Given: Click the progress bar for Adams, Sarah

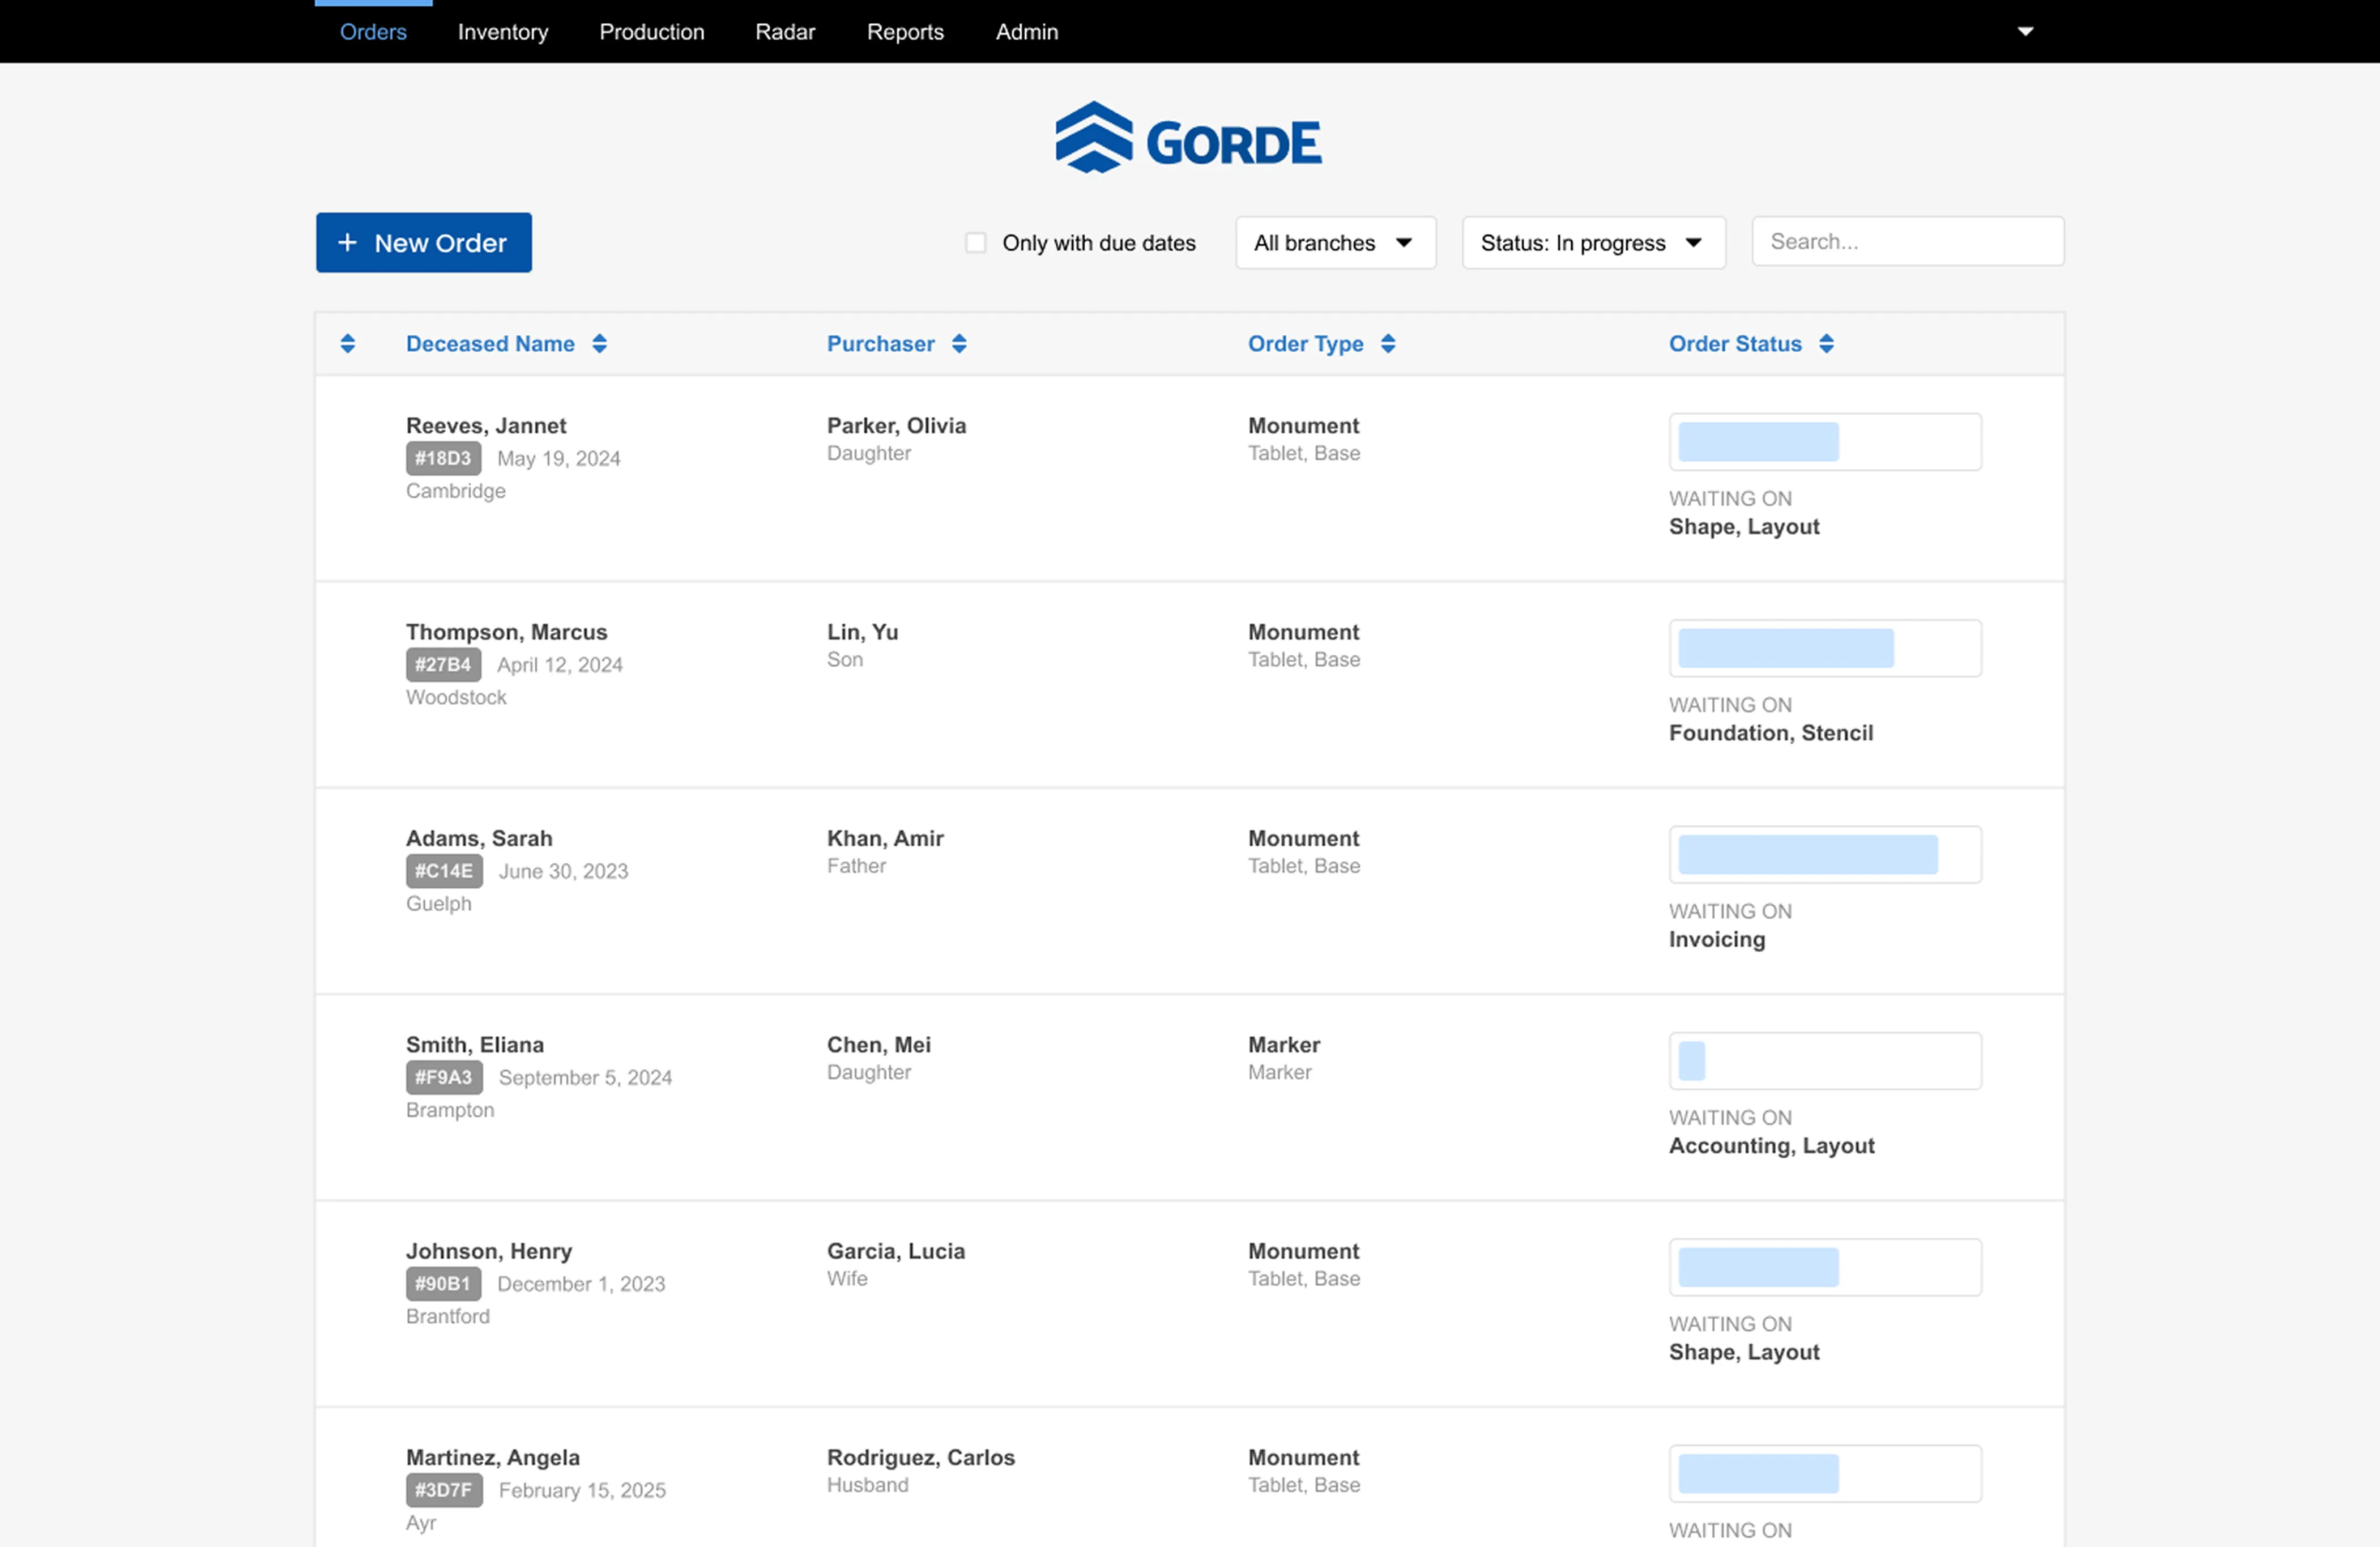Looking at the screenshot, I should (x=1824, y=855).
